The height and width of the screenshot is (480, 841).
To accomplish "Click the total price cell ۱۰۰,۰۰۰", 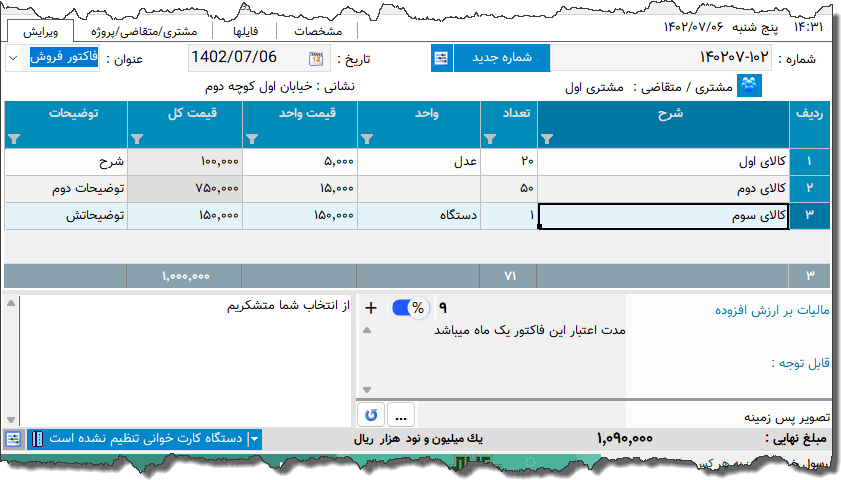I will 185,161.
